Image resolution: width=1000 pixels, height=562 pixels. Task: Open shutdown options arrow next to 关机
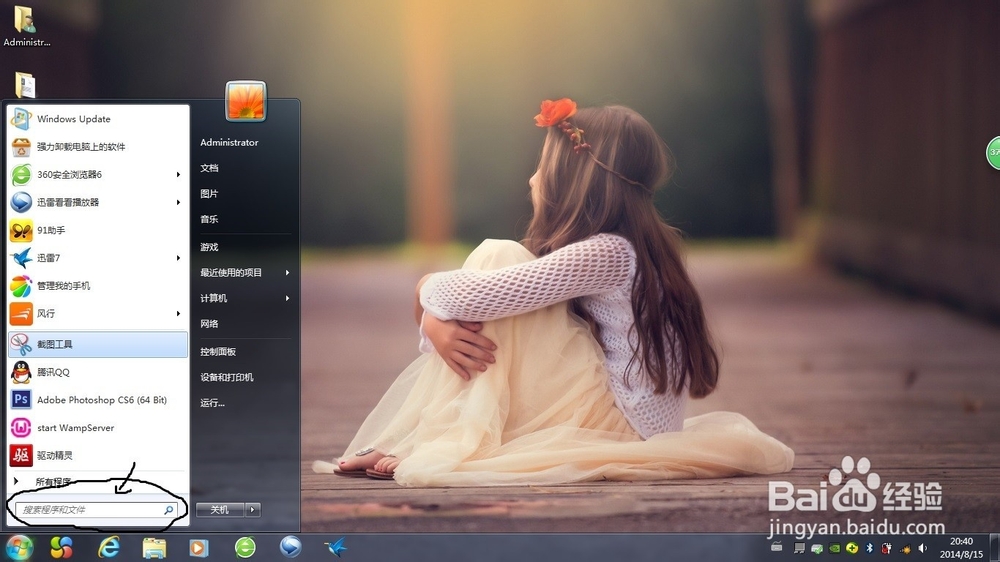253,510
